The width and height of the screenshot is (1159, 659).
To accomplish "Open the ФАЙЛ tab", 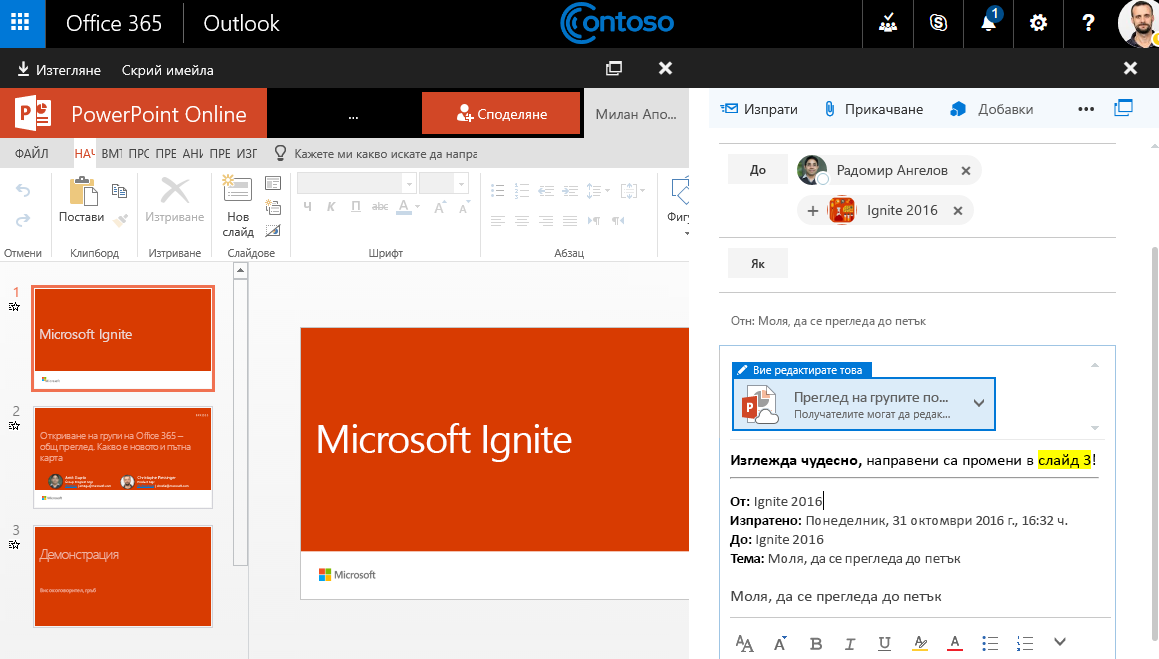I will [x=32, y=154].
